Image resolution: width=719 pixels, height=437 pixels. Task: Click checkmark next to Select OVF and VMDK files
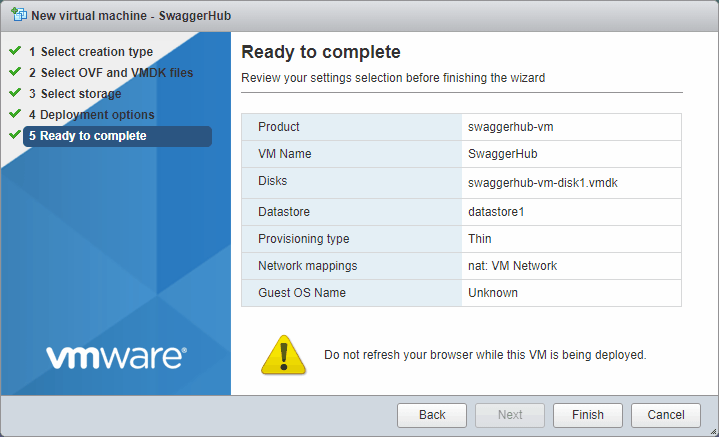pyautogui.click(x=14, y=72)
